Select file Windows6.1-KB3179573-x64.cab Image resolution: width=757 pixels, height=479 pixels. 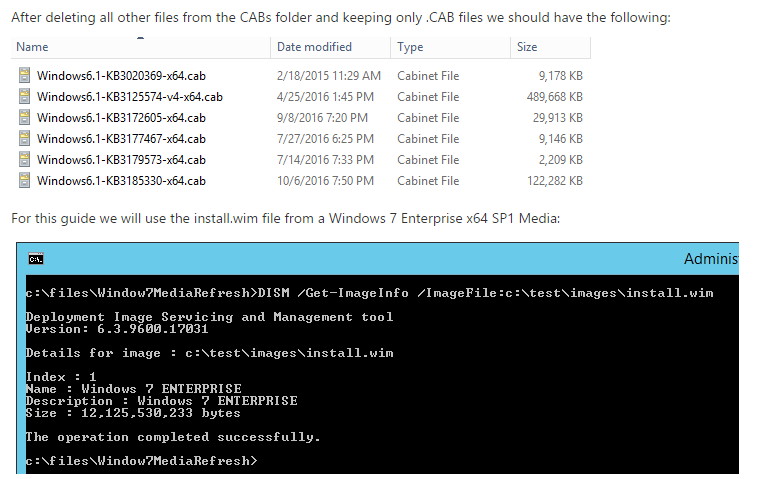[x=121, y=160]
